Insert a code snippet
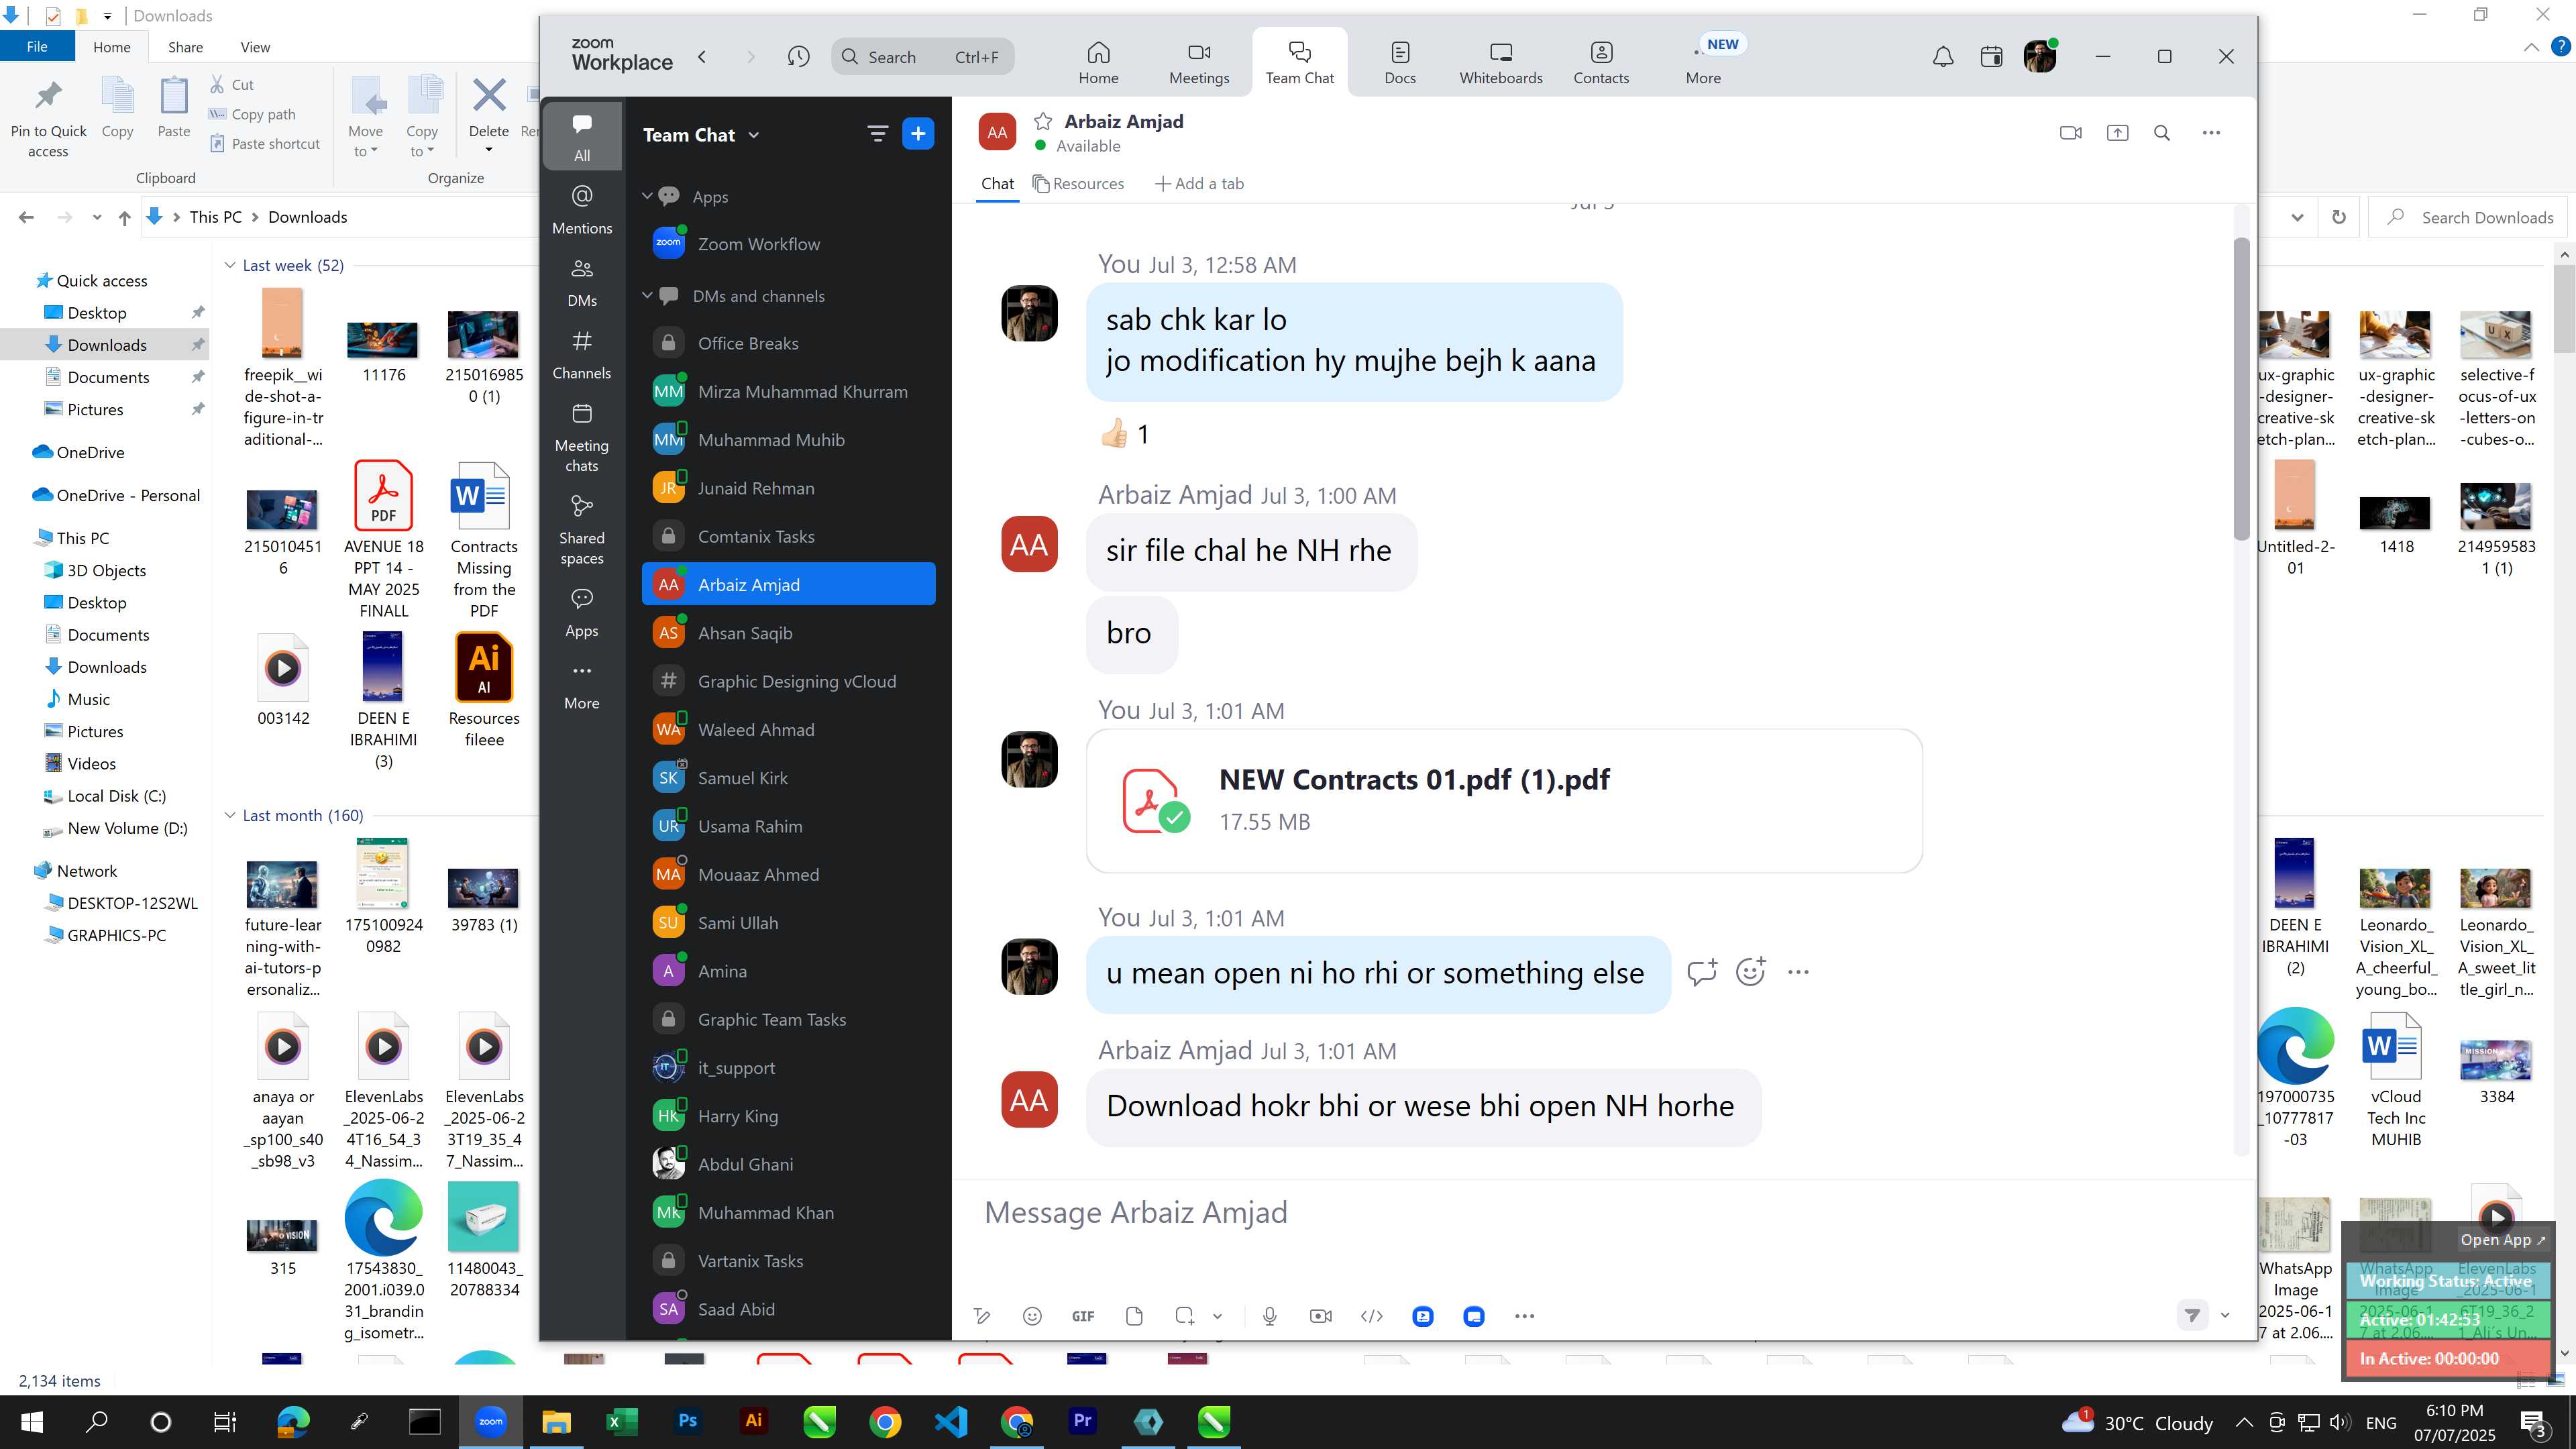 point(1372,1316)
